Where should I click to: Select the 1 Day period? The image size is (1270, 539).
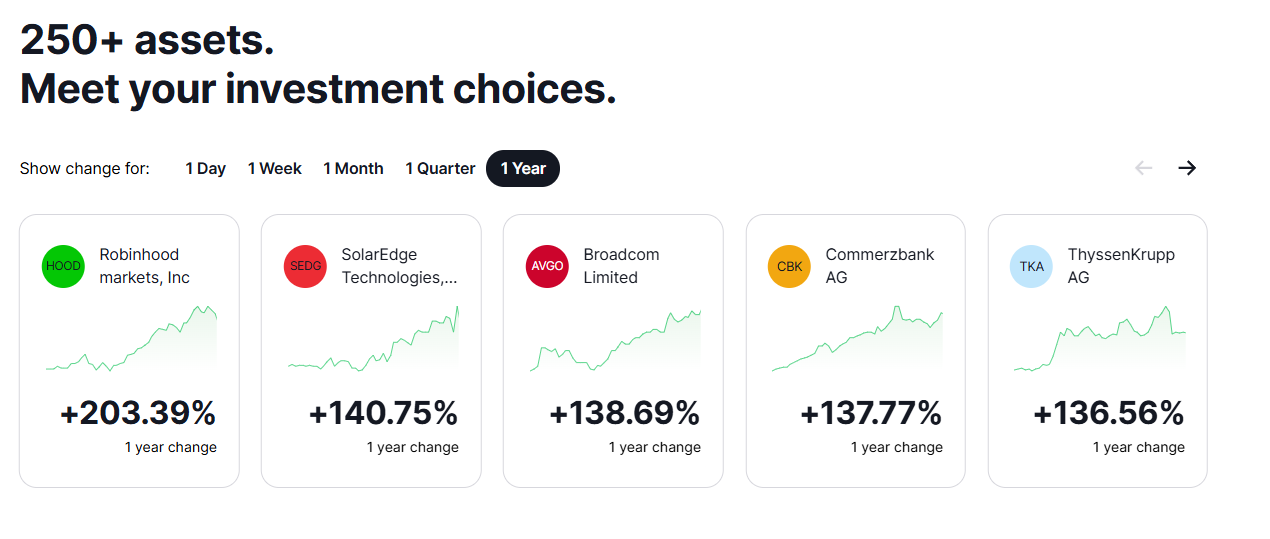[205, 169]
